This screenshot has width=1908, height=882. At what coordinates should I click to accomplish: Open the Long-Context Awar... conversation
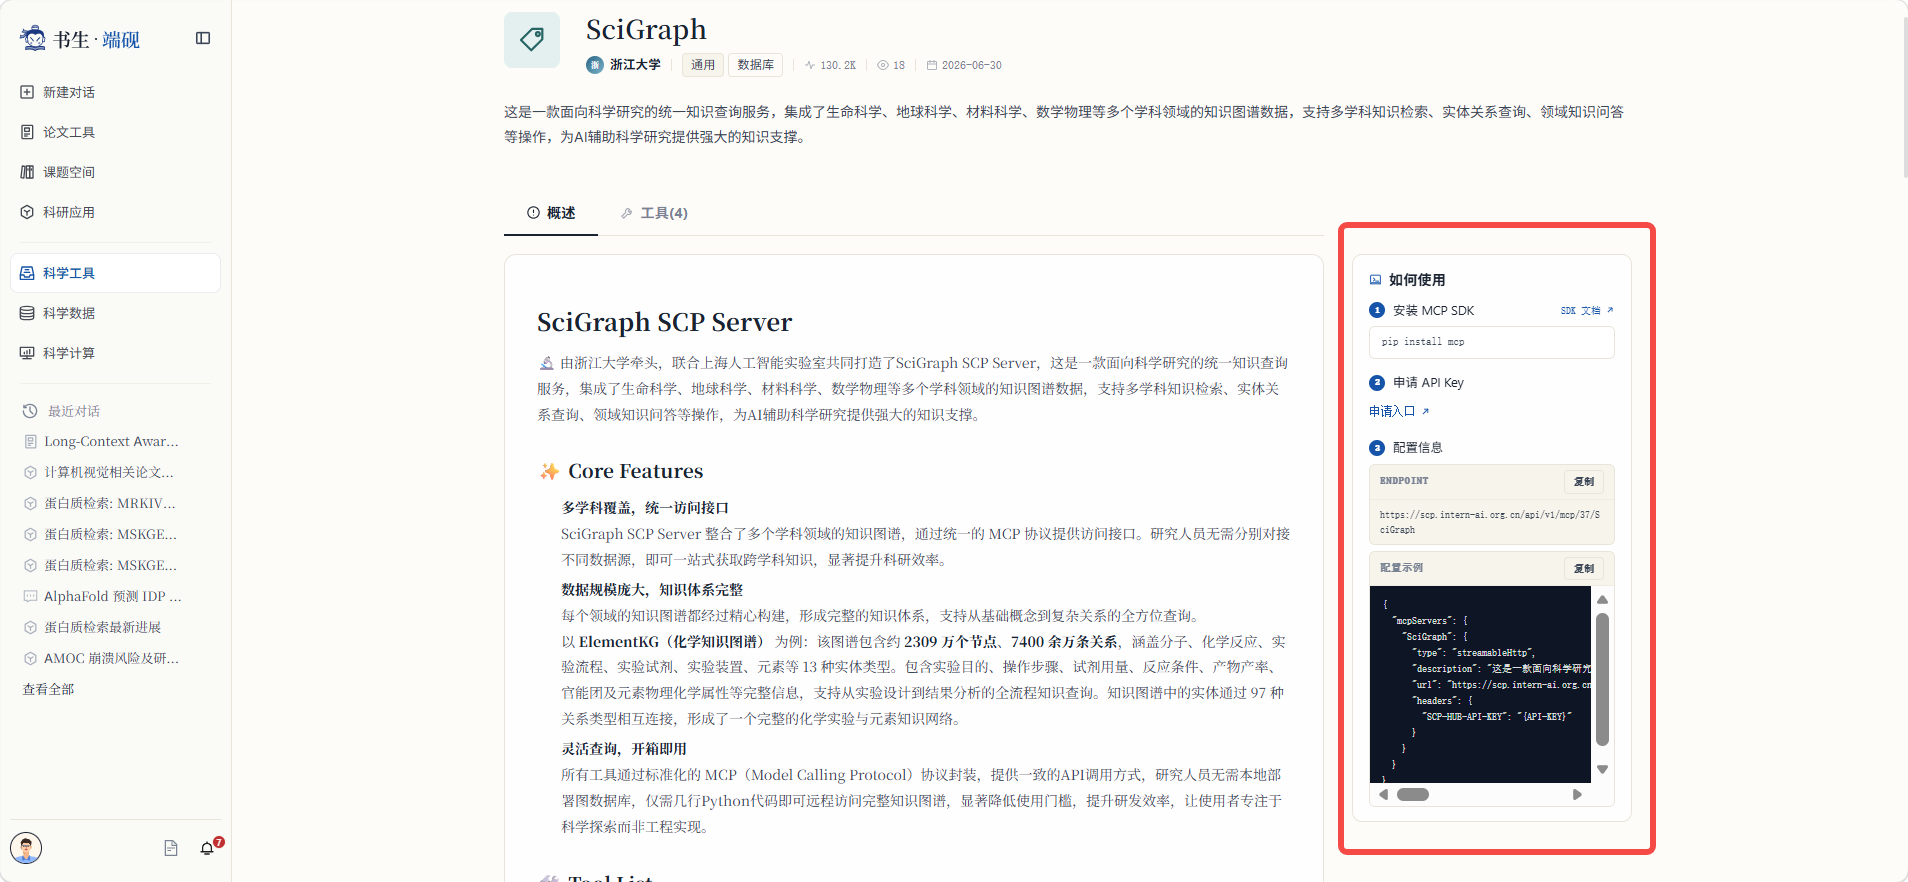point(111,441)
